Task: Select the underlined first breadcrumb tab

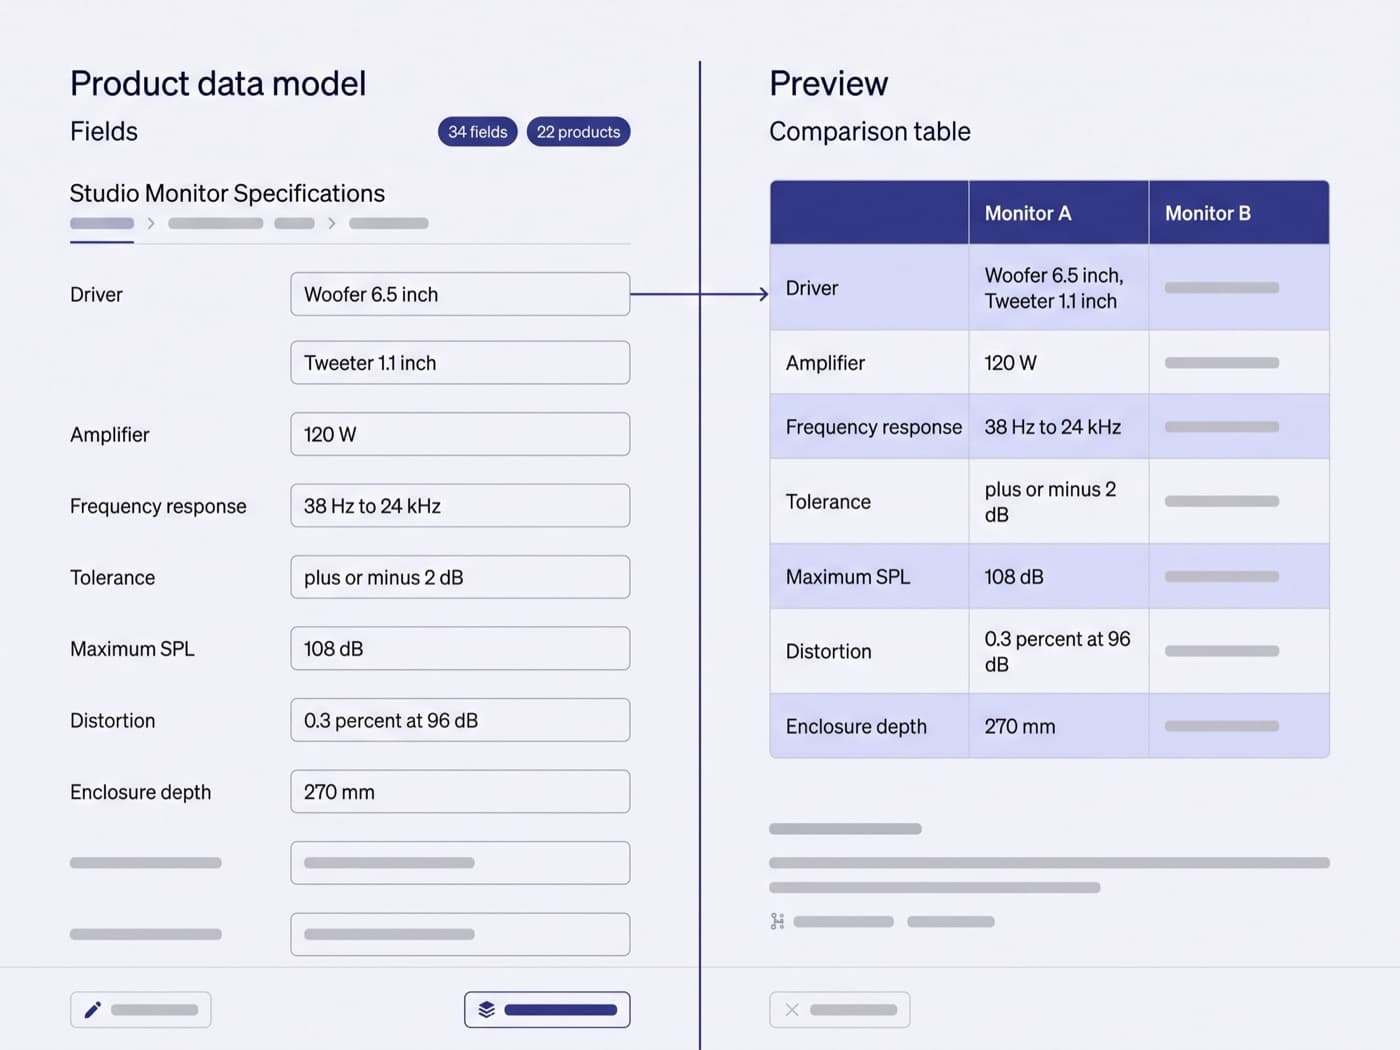Action: [x=102, y=224]
